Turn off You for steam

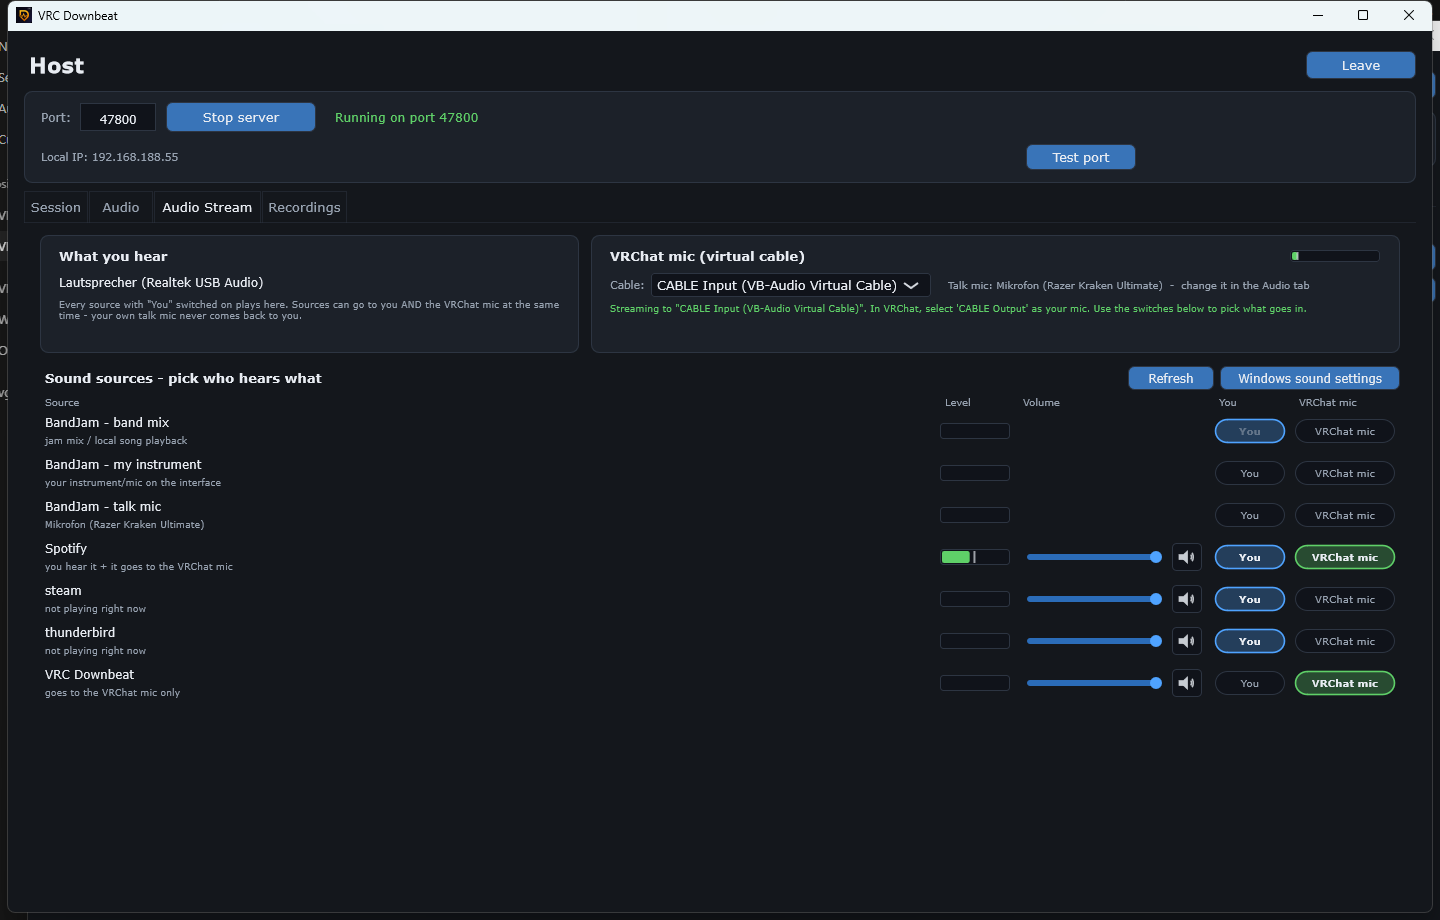[x=1250, y=599]
